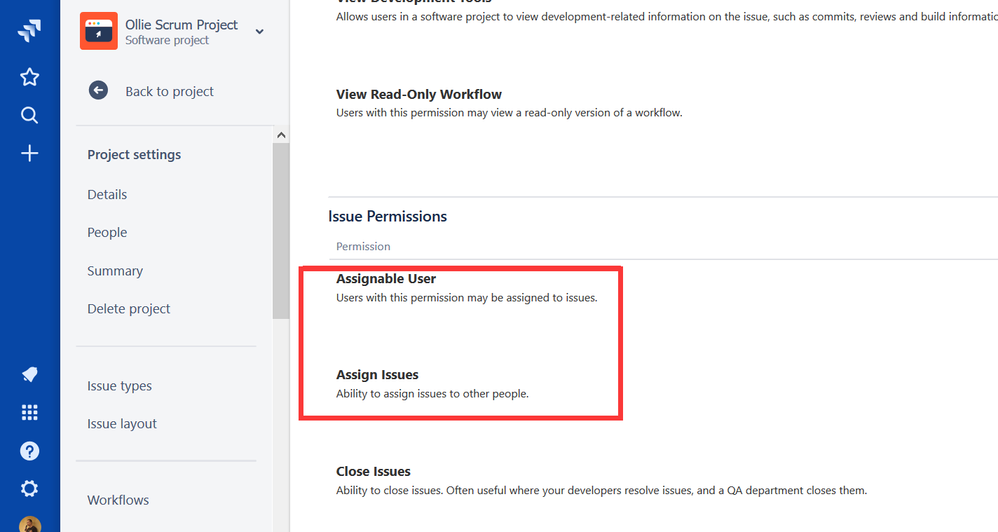This screenshot has width=998, height=532.
Task: Open People settings page
Action: click(x=107, y=233)
